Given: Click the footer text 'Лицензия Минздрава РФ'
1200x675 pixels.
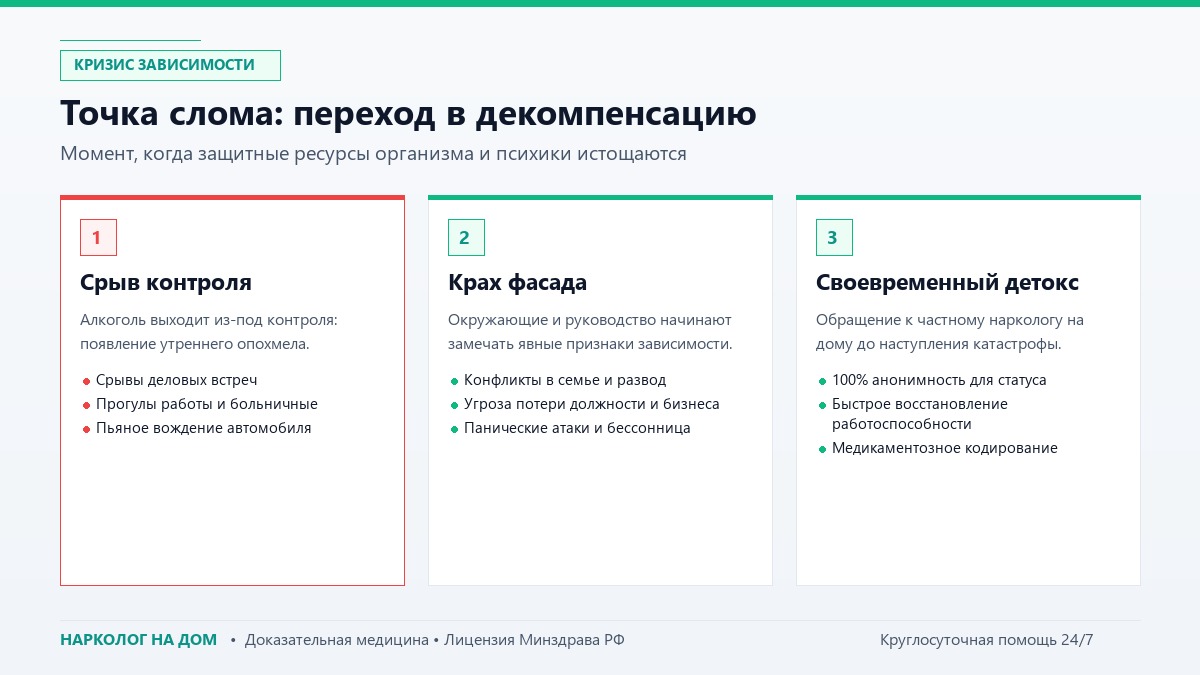Looking at the screenshot, I should click(534, 640).
